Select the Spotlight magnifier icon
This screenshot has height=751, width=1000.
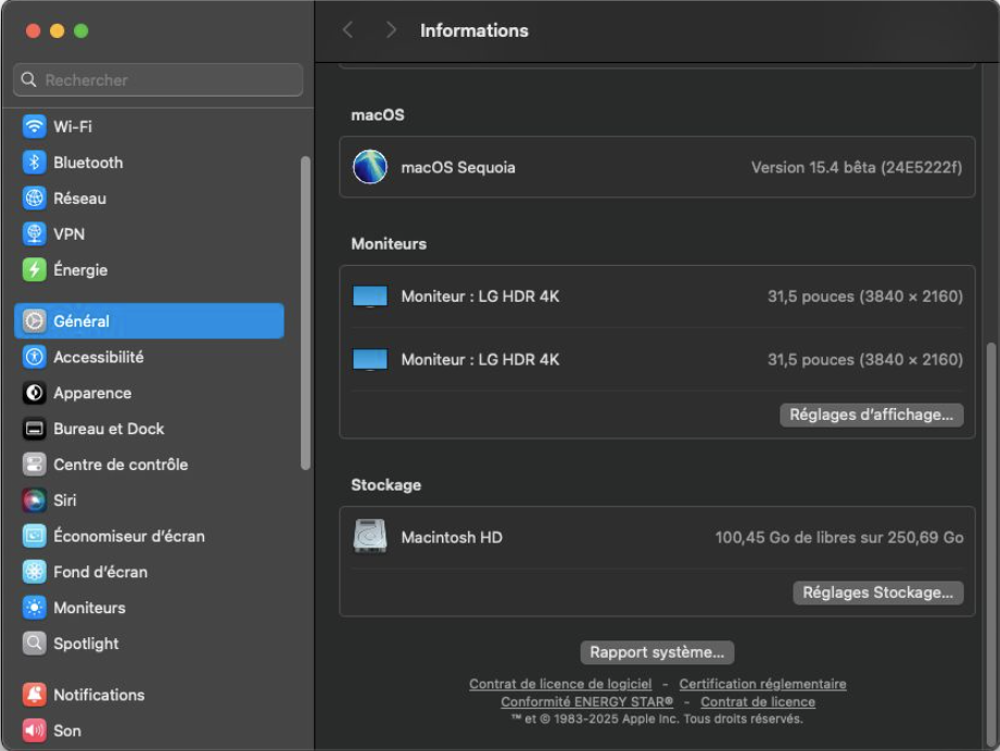pyautogui.click(x=34, y=643)
